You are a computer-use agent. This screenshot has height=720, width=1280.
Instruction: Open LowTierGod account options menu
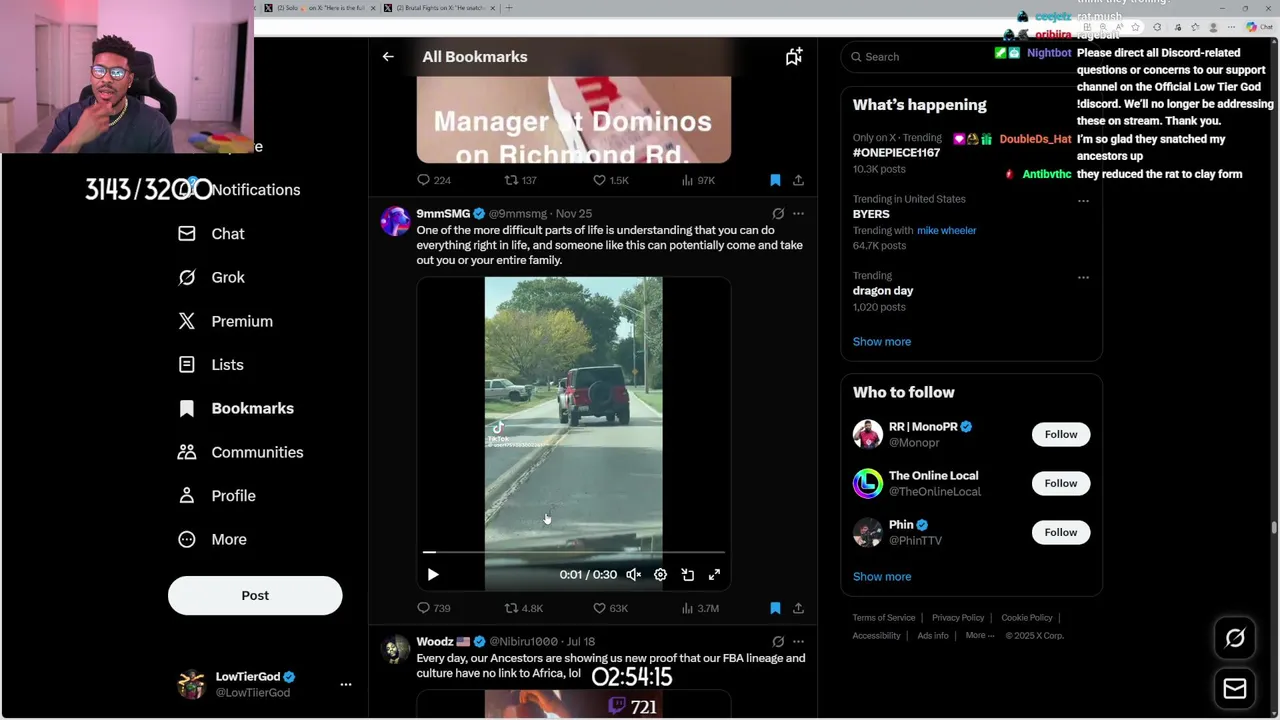point(346,684)
